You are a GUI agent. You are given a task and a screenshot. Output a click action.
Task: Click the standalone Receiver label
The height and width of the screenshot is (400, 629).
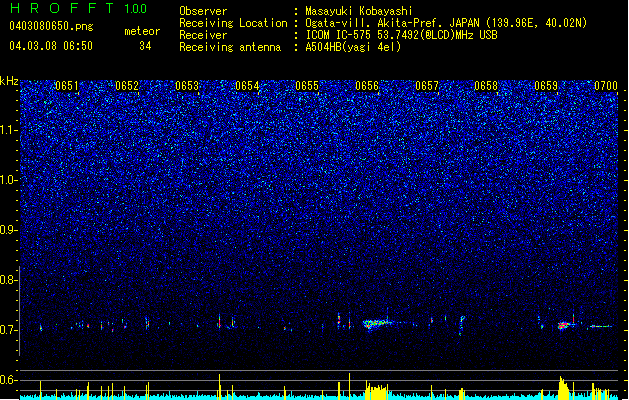click(203, 35)
